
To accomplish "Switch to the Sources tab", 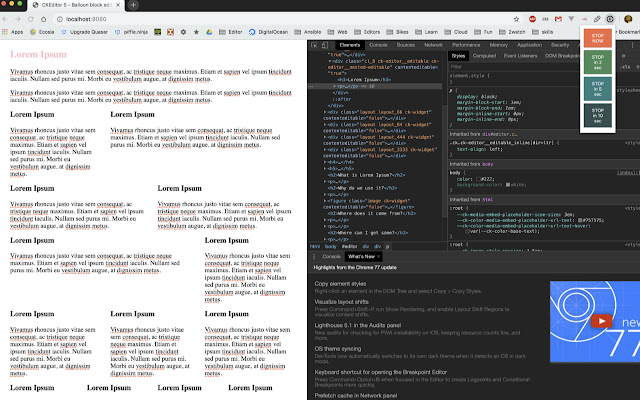I will click(x=406, y=45).
